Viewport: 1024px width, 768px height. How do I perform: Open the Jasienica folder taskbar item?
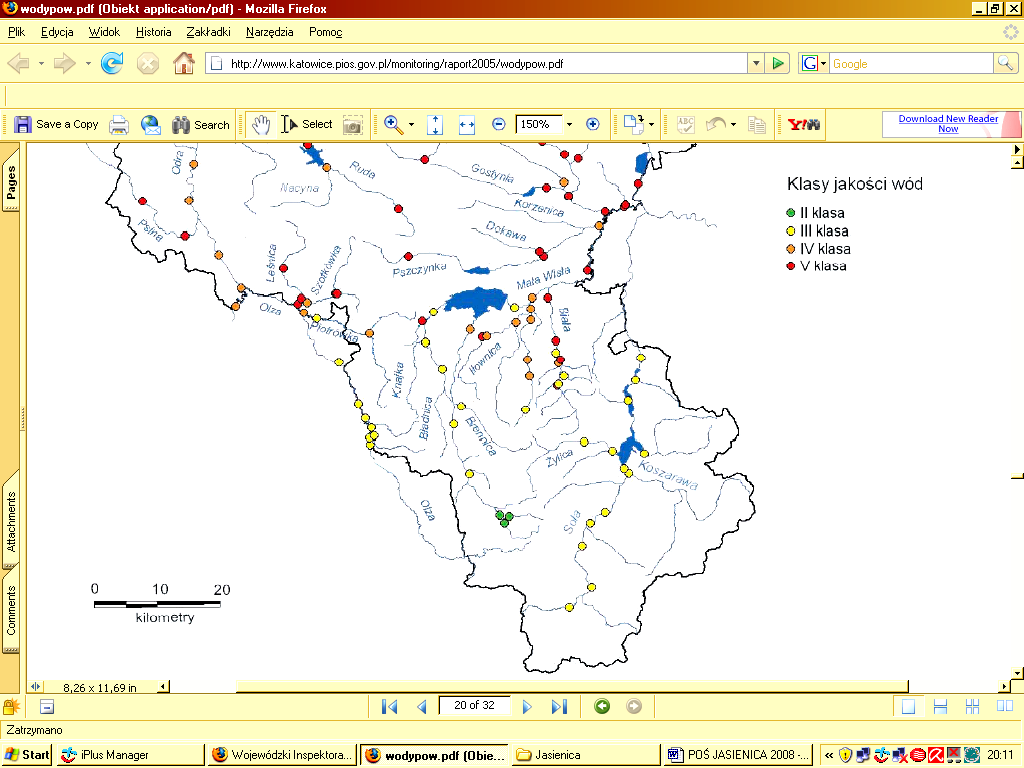coord(585,755)
